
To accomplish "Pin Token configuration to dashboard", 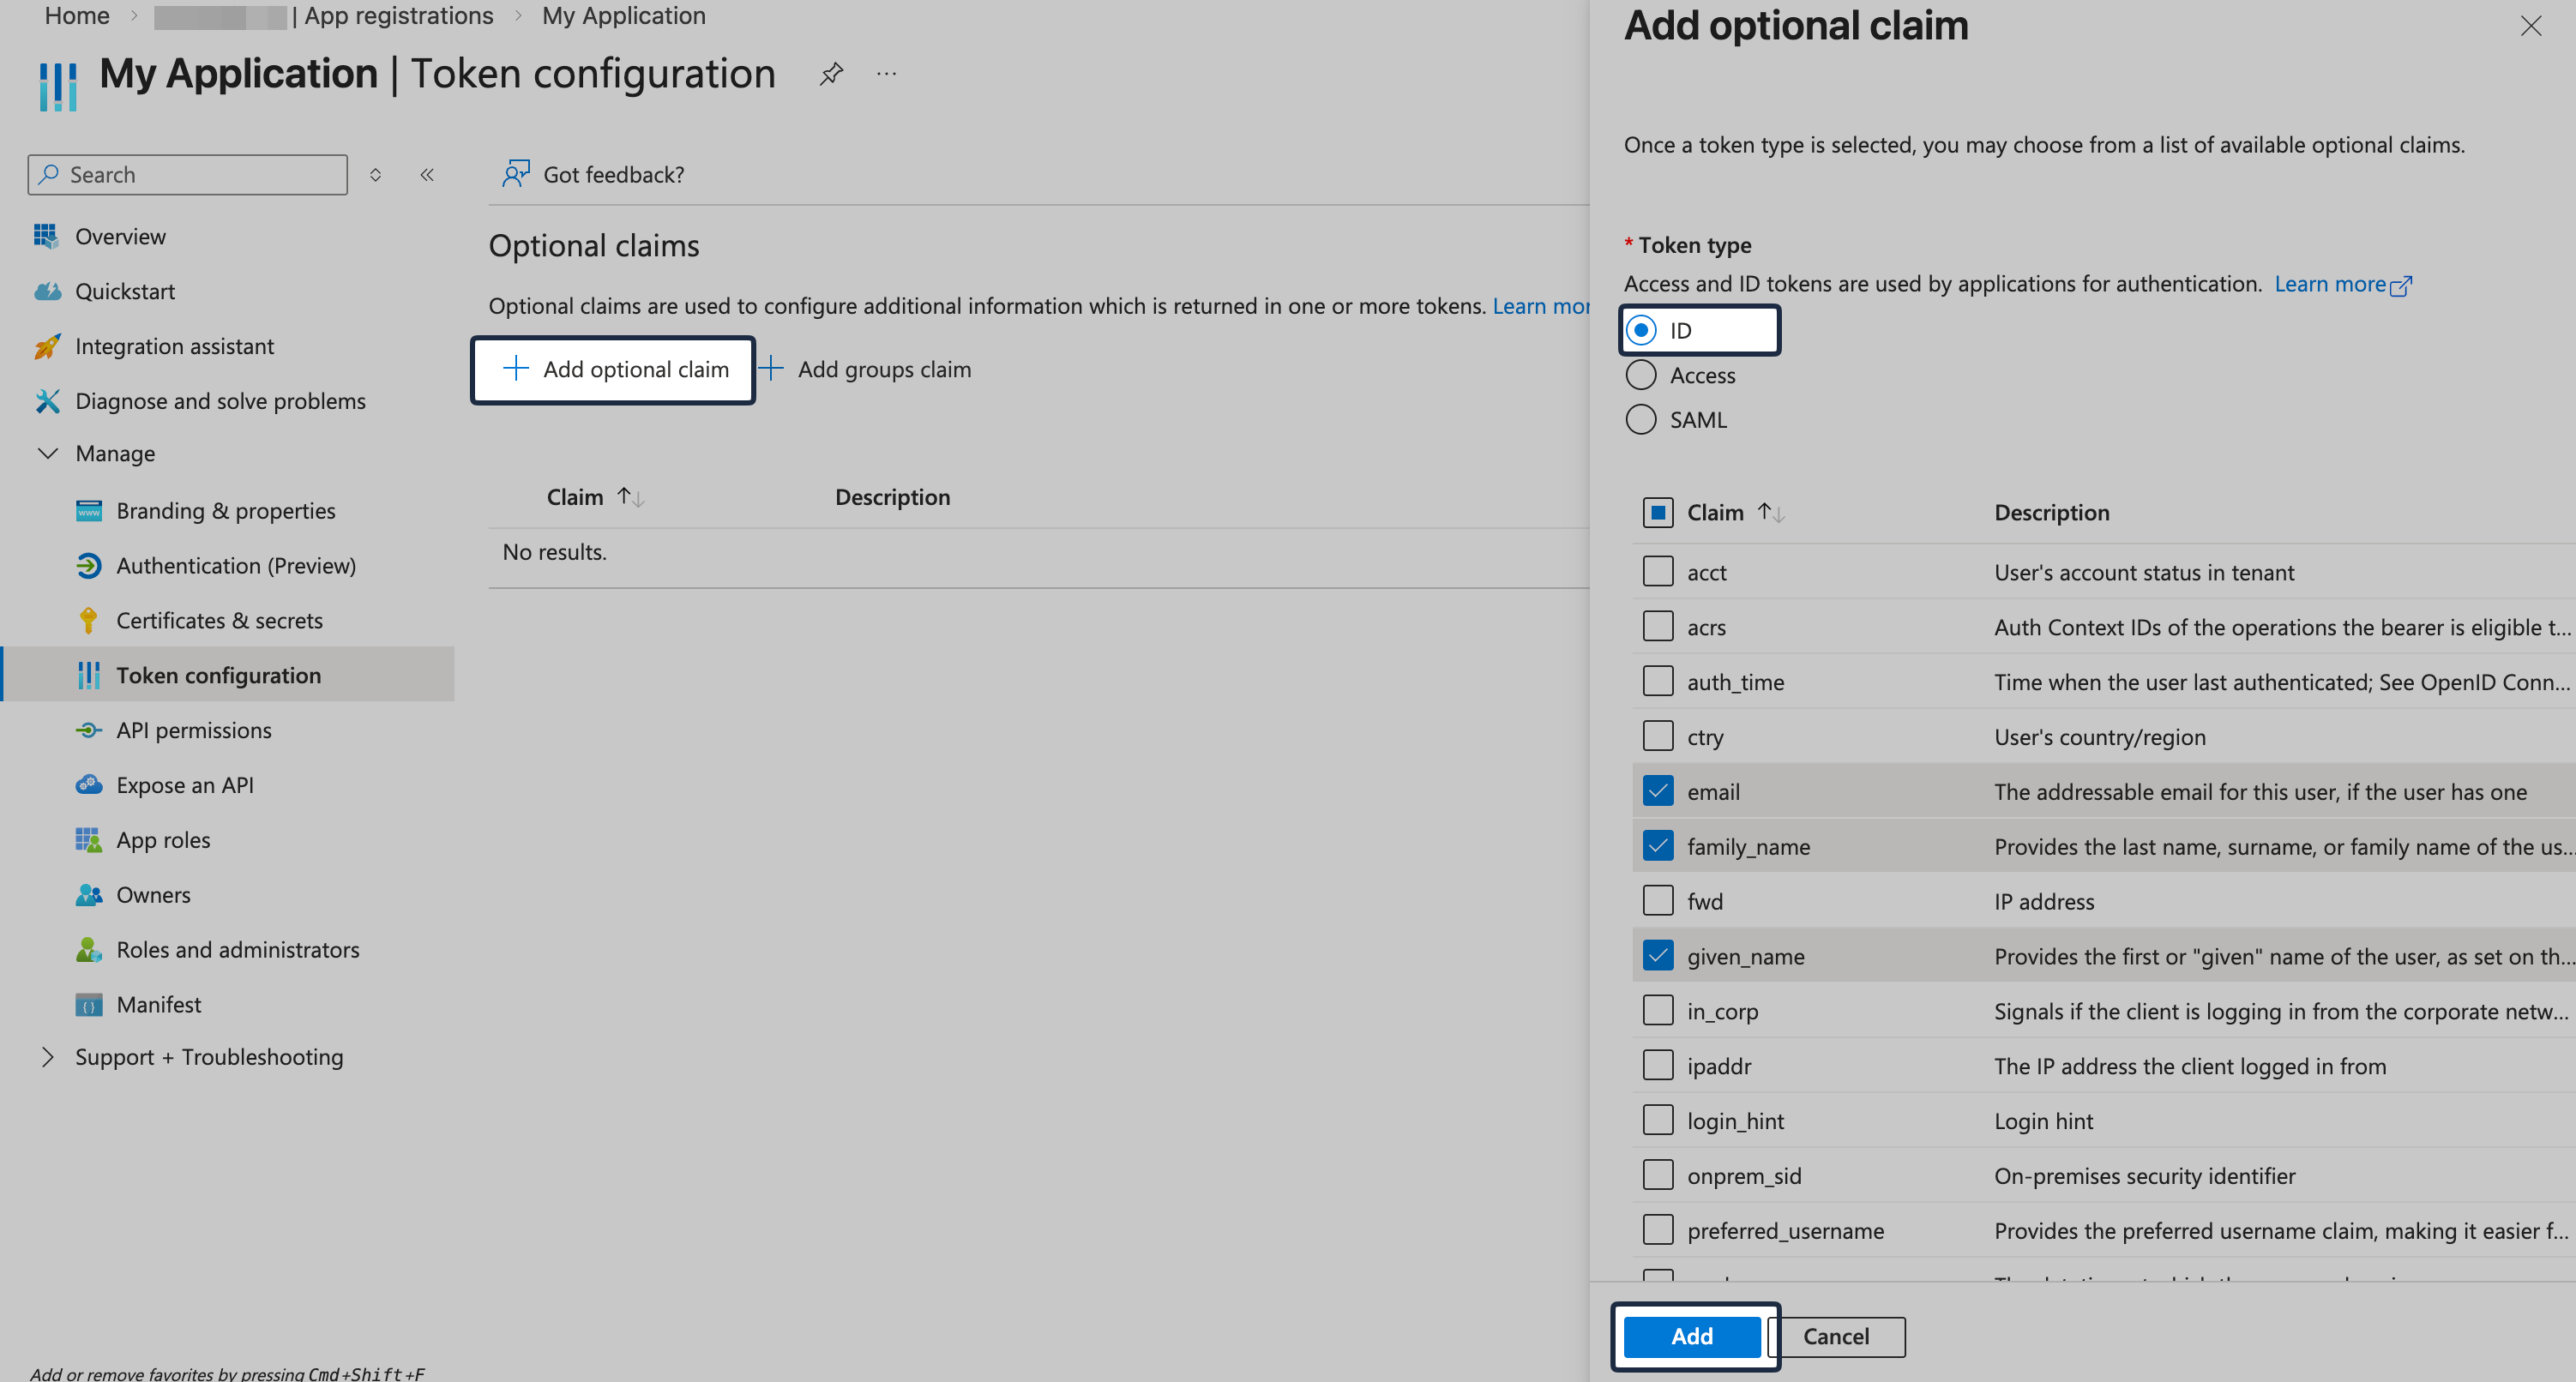I will pyautogui.click(x=831, y=73).
